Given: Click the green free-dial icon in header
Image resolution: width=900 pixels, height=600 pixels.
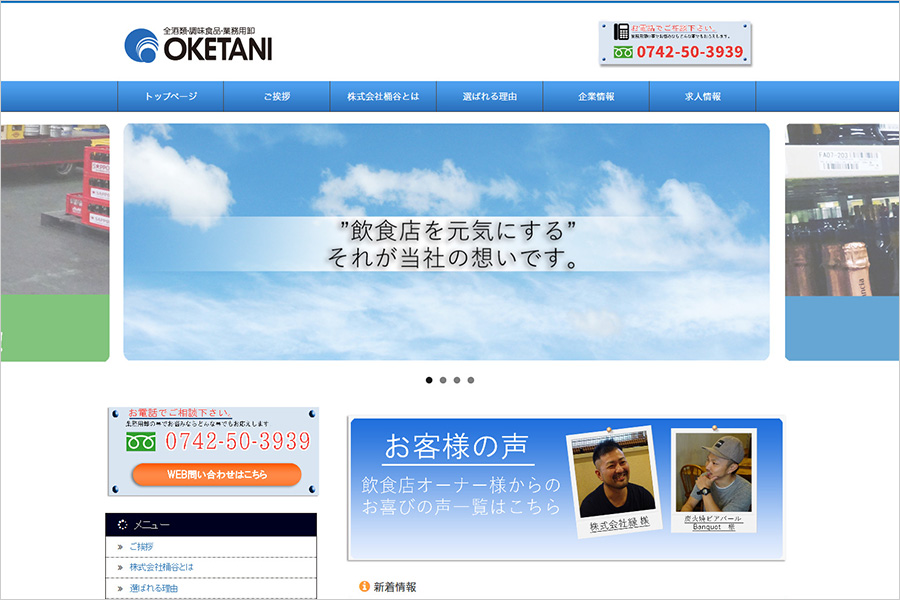Looking at the screenshot, I should click(x=623, y=52).
